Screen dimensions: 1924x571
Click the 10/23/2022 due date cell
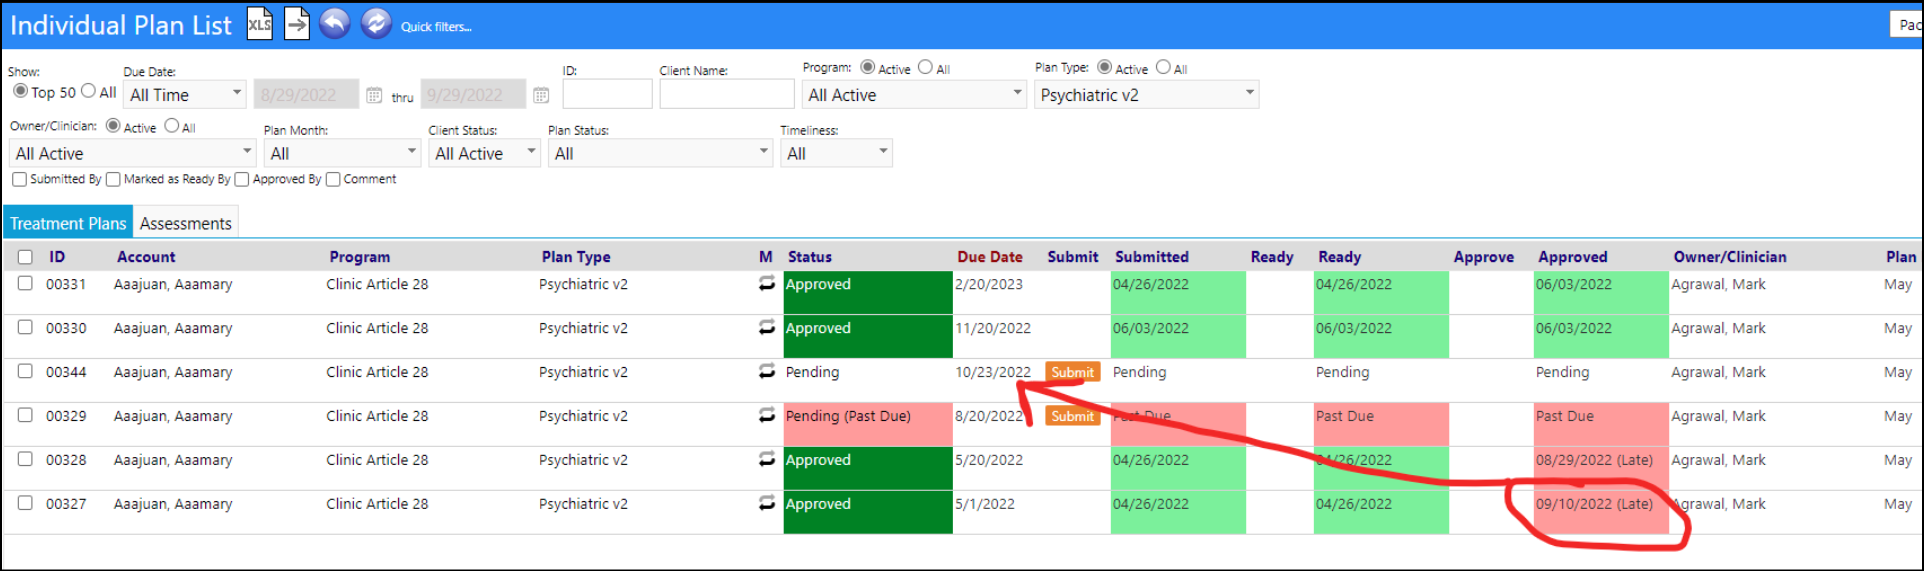(993, 372)
